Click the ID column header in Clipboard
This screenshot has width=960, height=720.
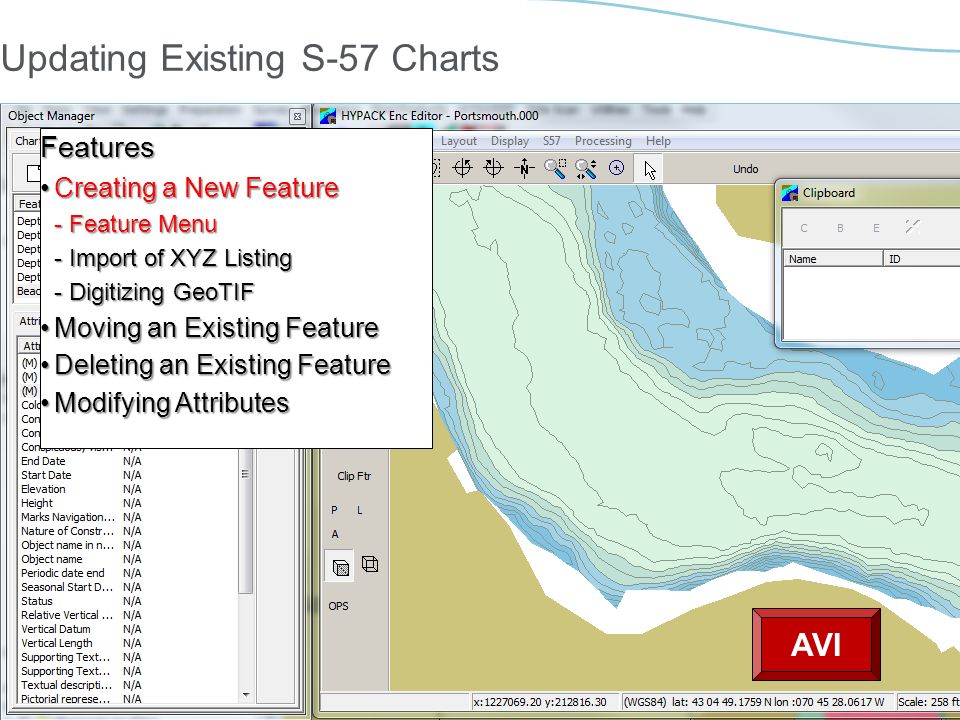click(x=921, y=259)
